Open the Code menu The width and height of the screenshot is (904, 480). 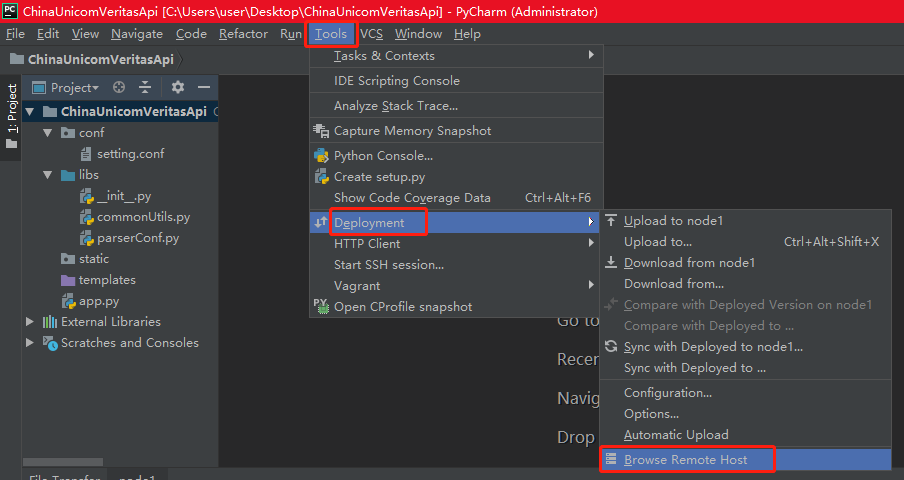point(191,34)
